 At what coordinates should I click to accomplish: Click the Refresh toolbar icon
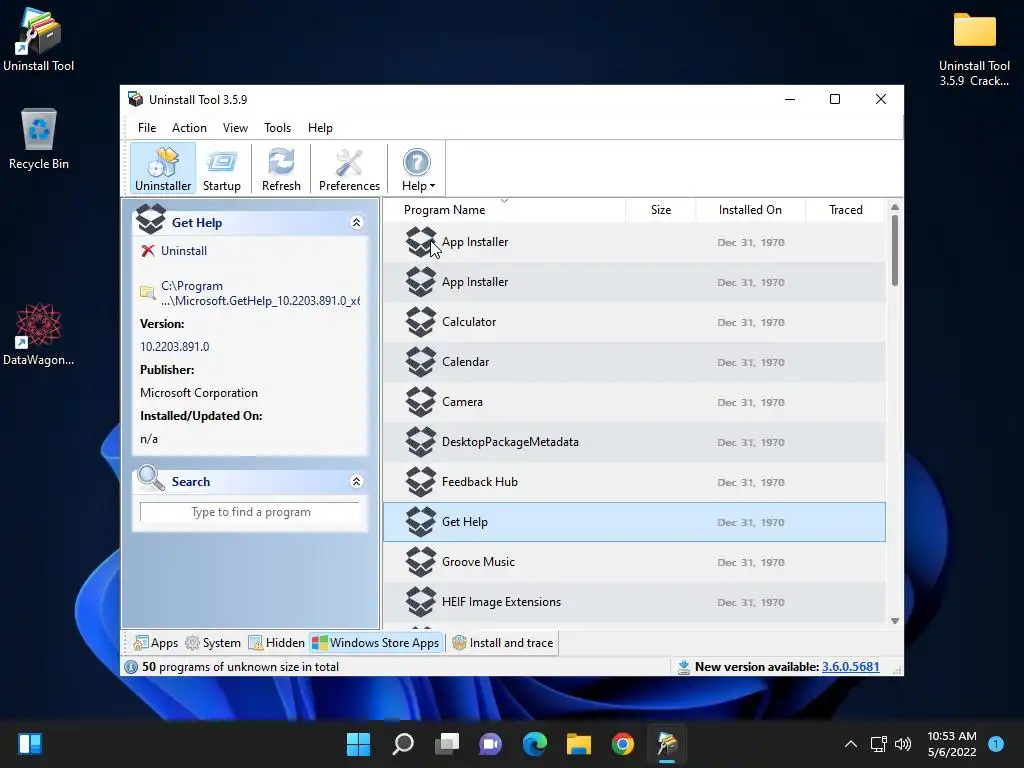tap(281, 168)
